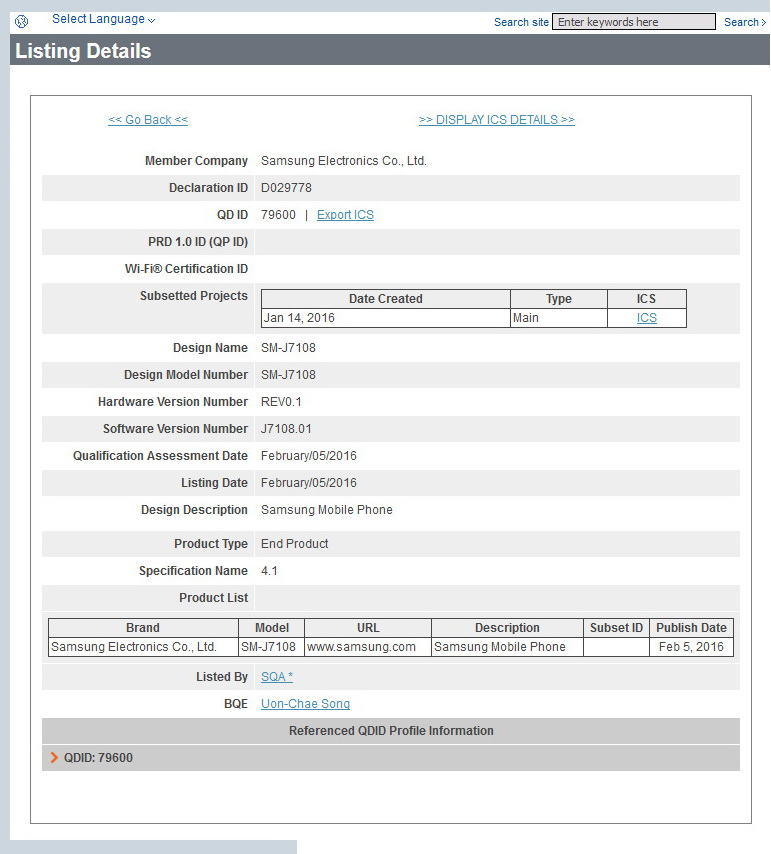Click the Date Created column header
Screen dimensions: 771x854
click(x=386, y=299)
